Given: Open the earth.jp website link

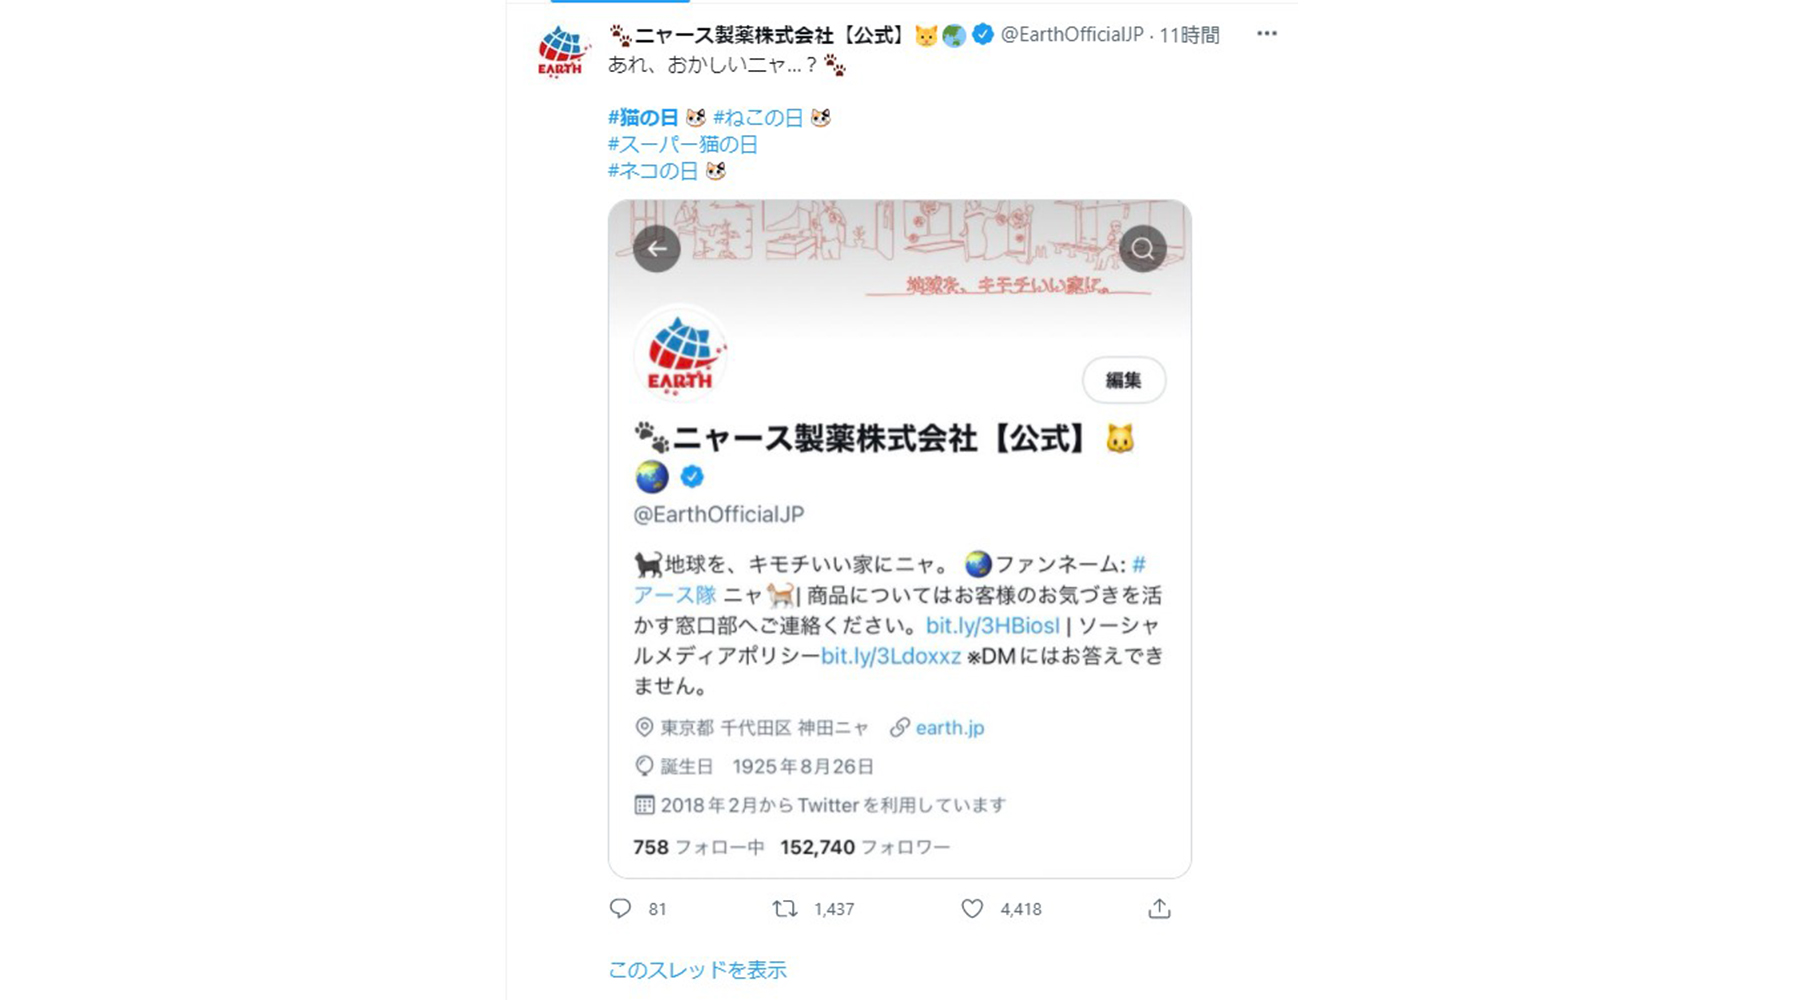Looking at the screenshot, I should (950, 727).
